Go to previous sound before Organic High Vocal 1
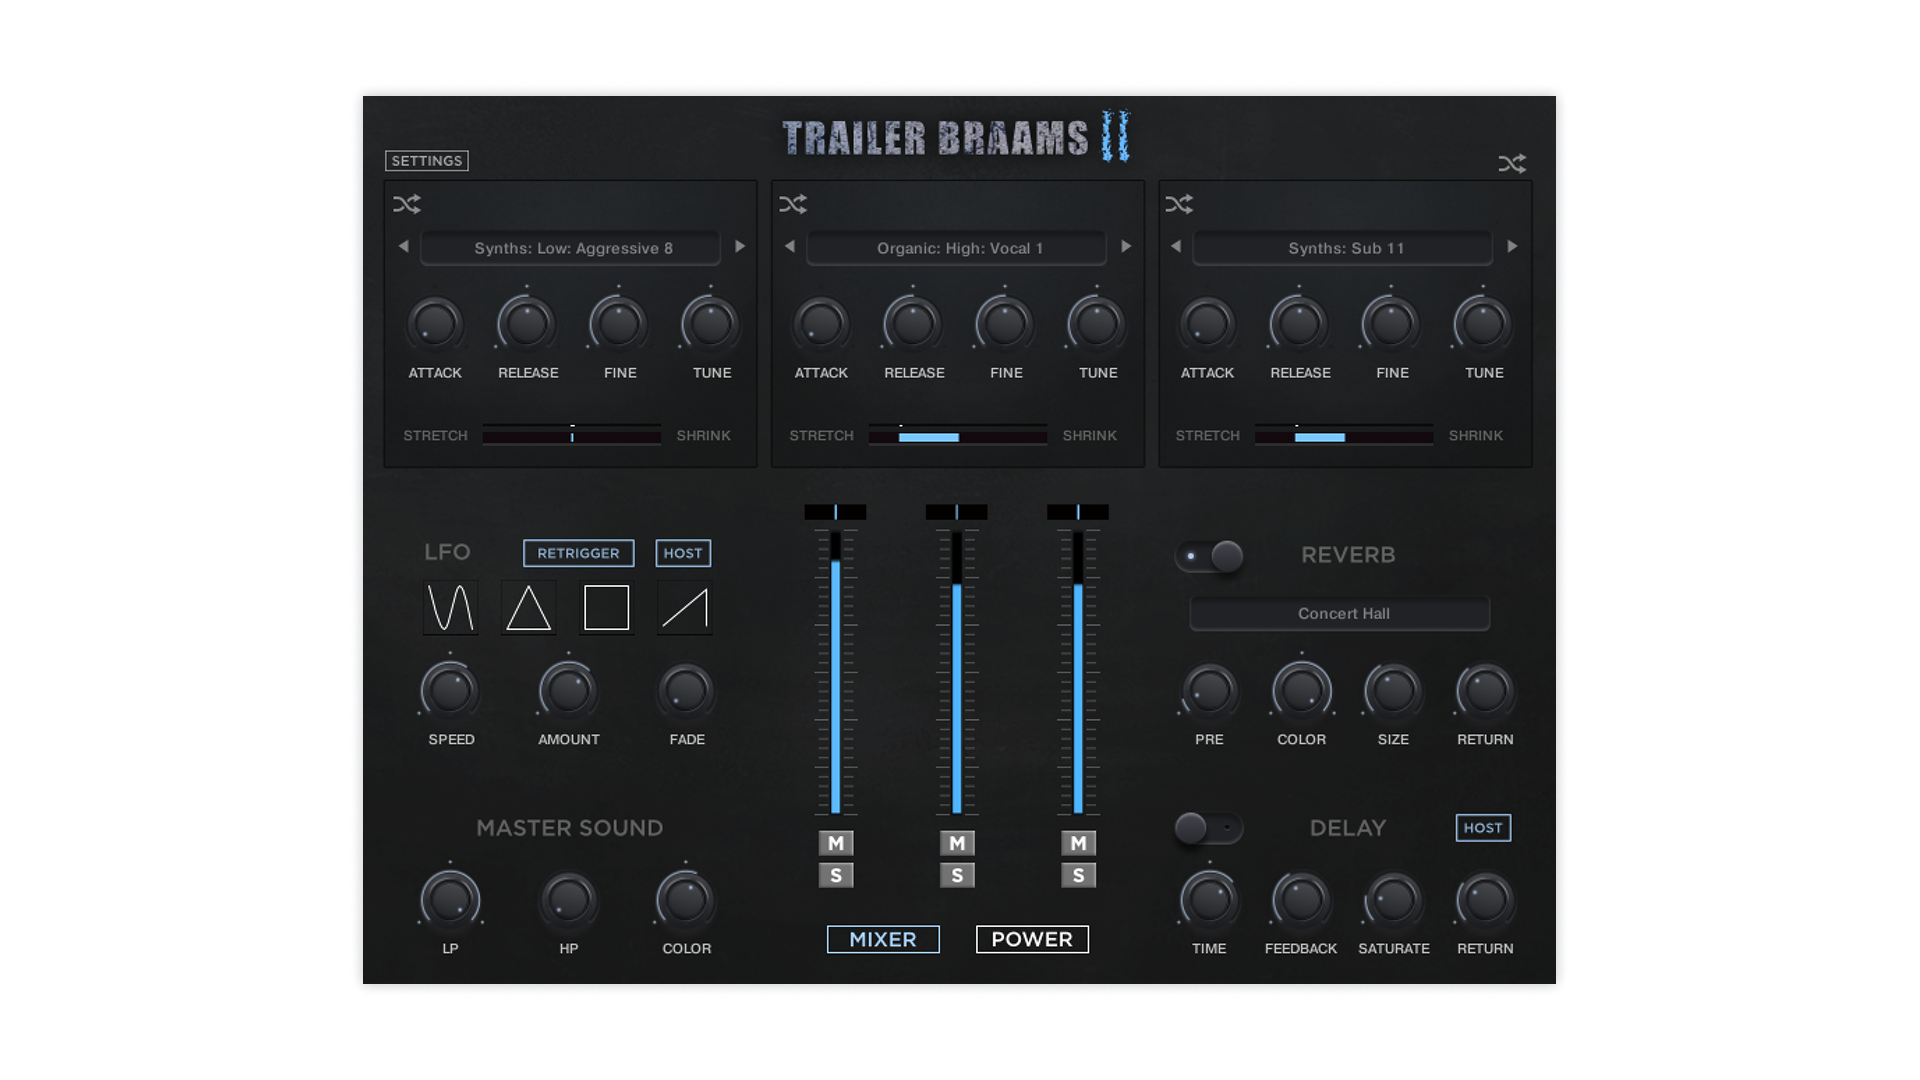Image resolution: width=1920 pixels, height=1080 pixels. point(790,247)
